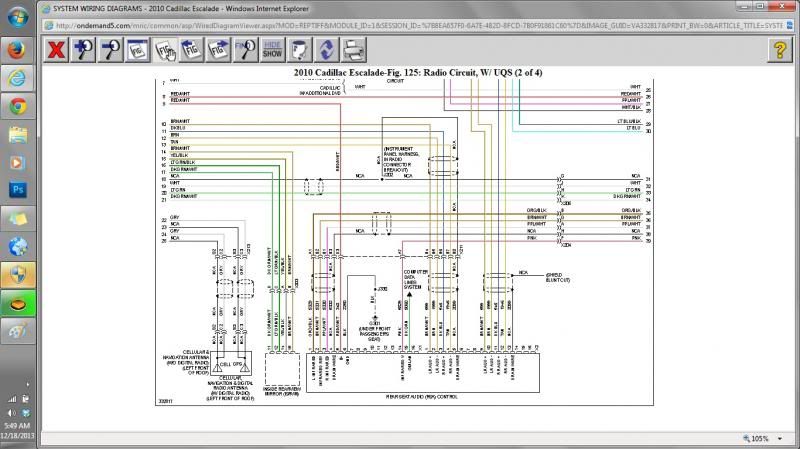Zoom in with the plus magnifier
The height and width of the screenshot is (449, 800).
click(x=83, y=50)
